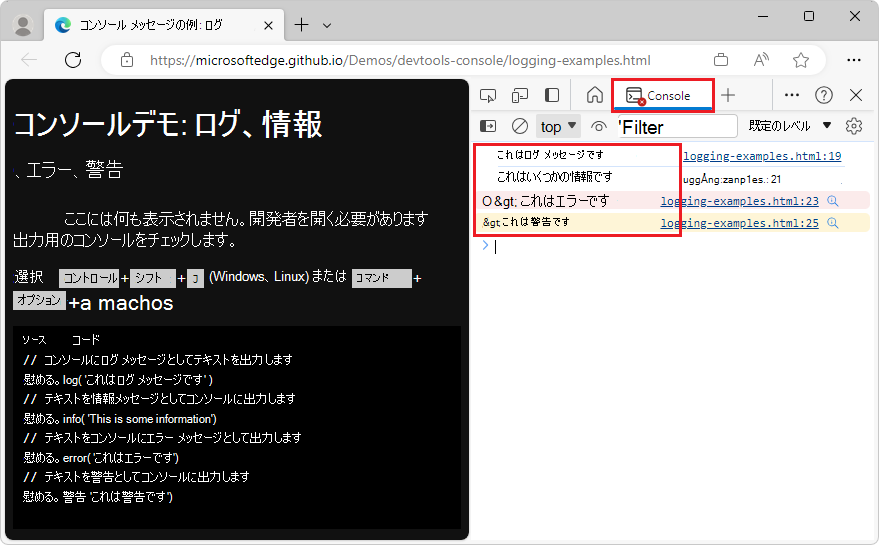This screenshot has height=545, width=879.
Task: Click the site lock icon in address bar
Action: (x=127, y=59)
